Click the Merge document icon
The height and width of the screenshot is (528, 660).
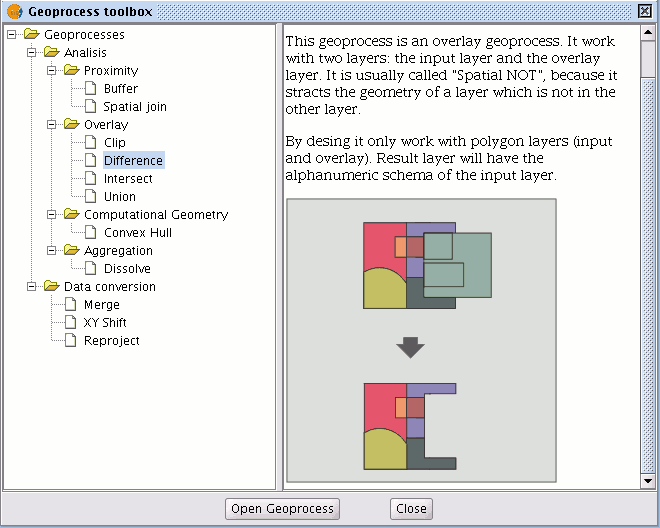(71, 304)
